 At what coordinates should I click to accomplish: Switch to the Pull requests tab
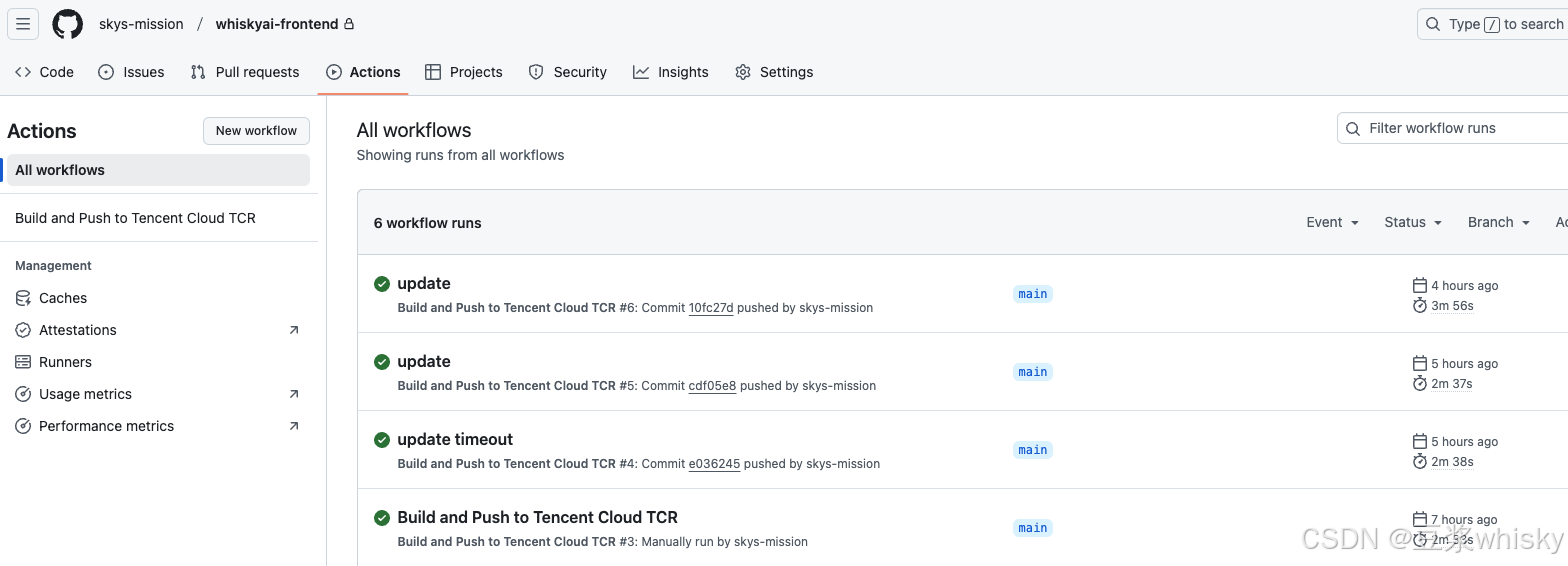click(x=245, y=72)
